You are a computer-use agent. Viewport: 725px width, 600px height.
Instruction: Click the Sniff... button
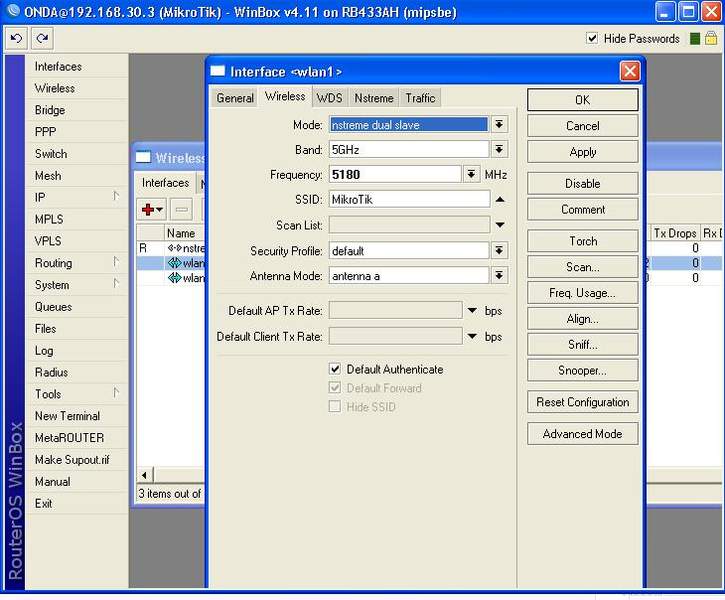coord(583,344)
